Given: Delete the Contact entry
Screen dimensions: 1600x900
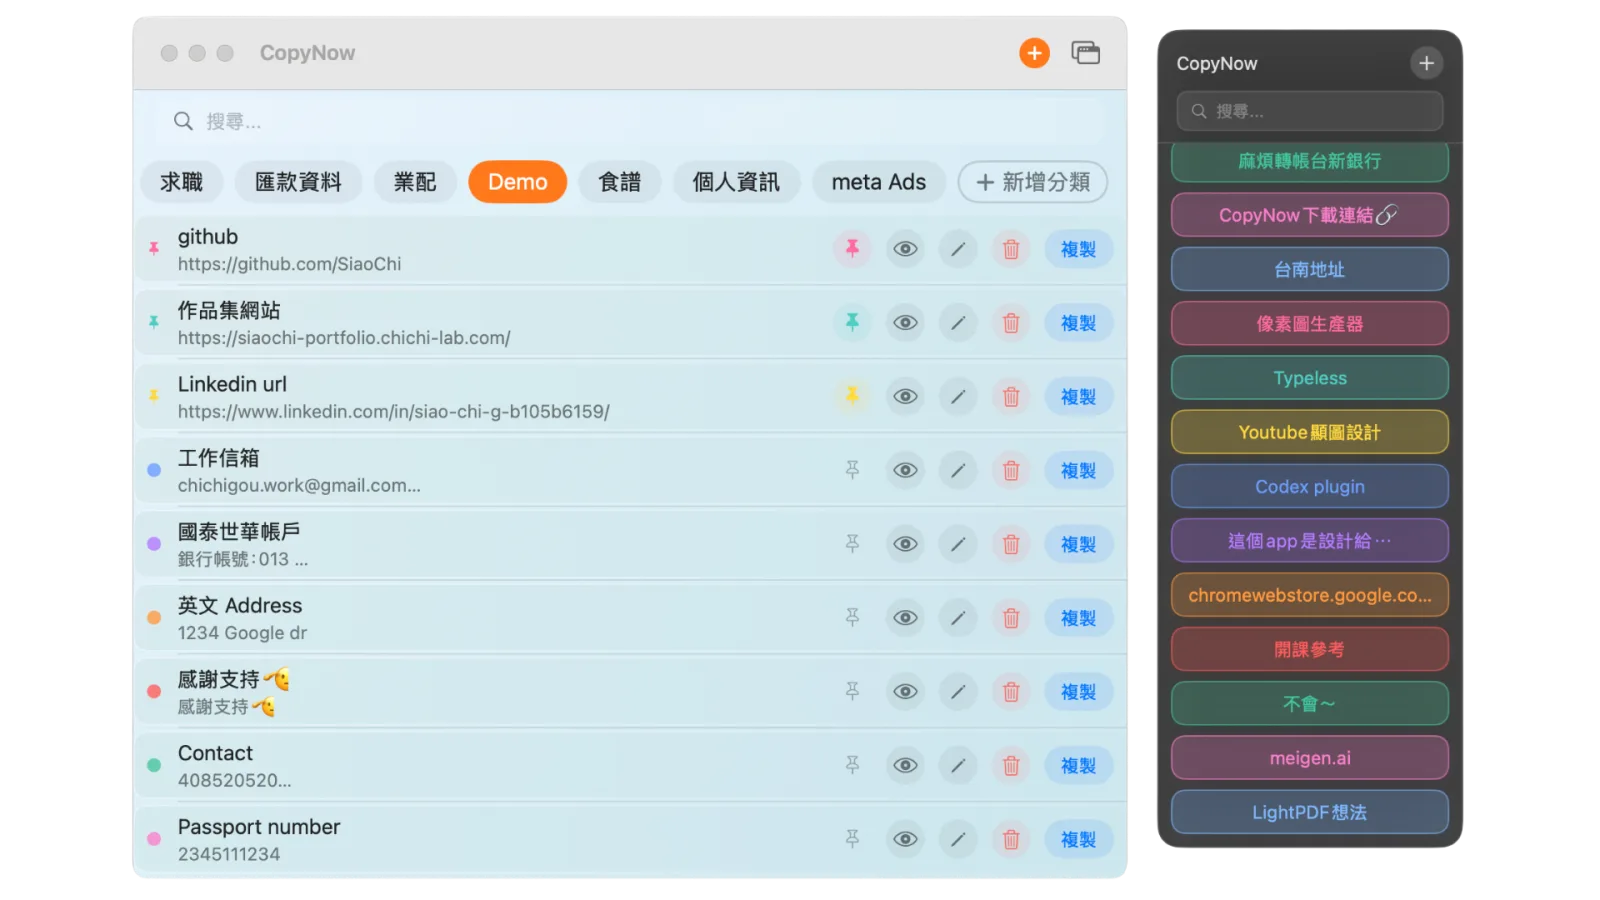Looking at the screenshot, I should coord(1011,765).
